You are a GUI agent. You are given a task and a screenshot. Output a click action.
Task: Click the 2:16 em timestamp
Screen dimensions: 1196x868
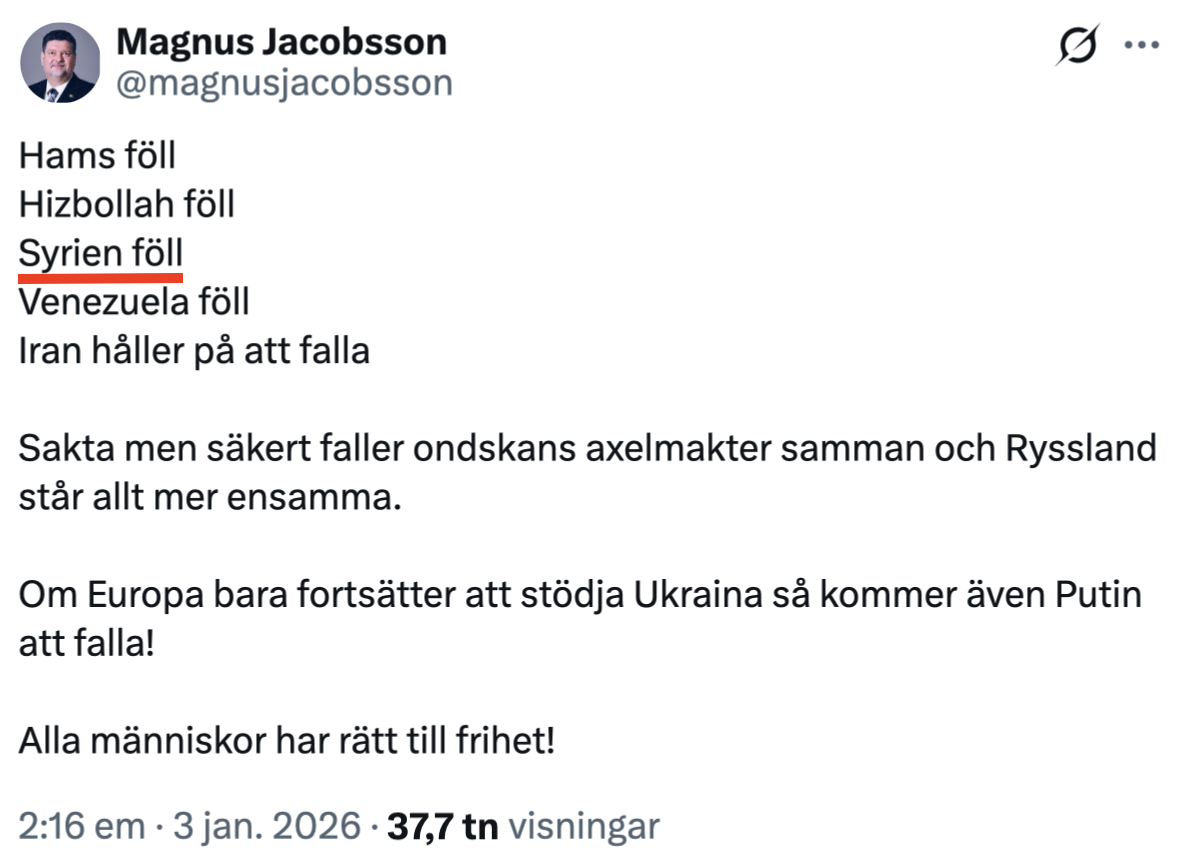click(81, 826)
